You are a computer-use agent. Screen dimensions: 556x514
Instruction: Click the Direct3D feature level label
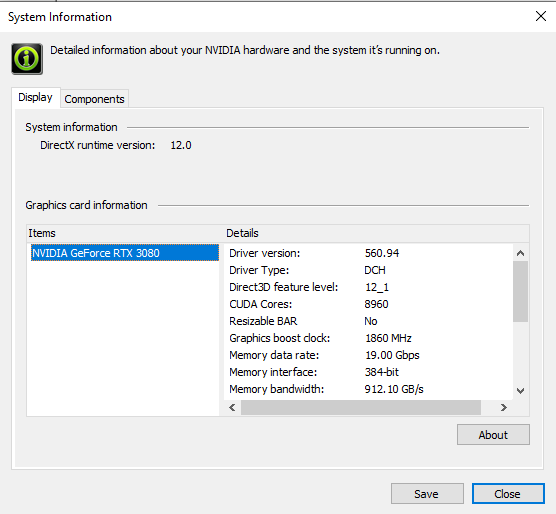[x=284, y=287]
